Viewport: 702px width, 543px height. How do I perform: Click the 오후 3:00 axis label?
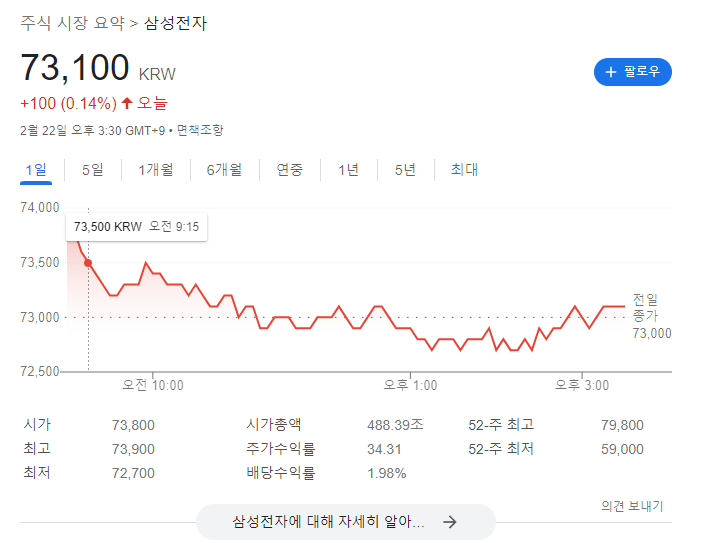(x=582, y=385)
